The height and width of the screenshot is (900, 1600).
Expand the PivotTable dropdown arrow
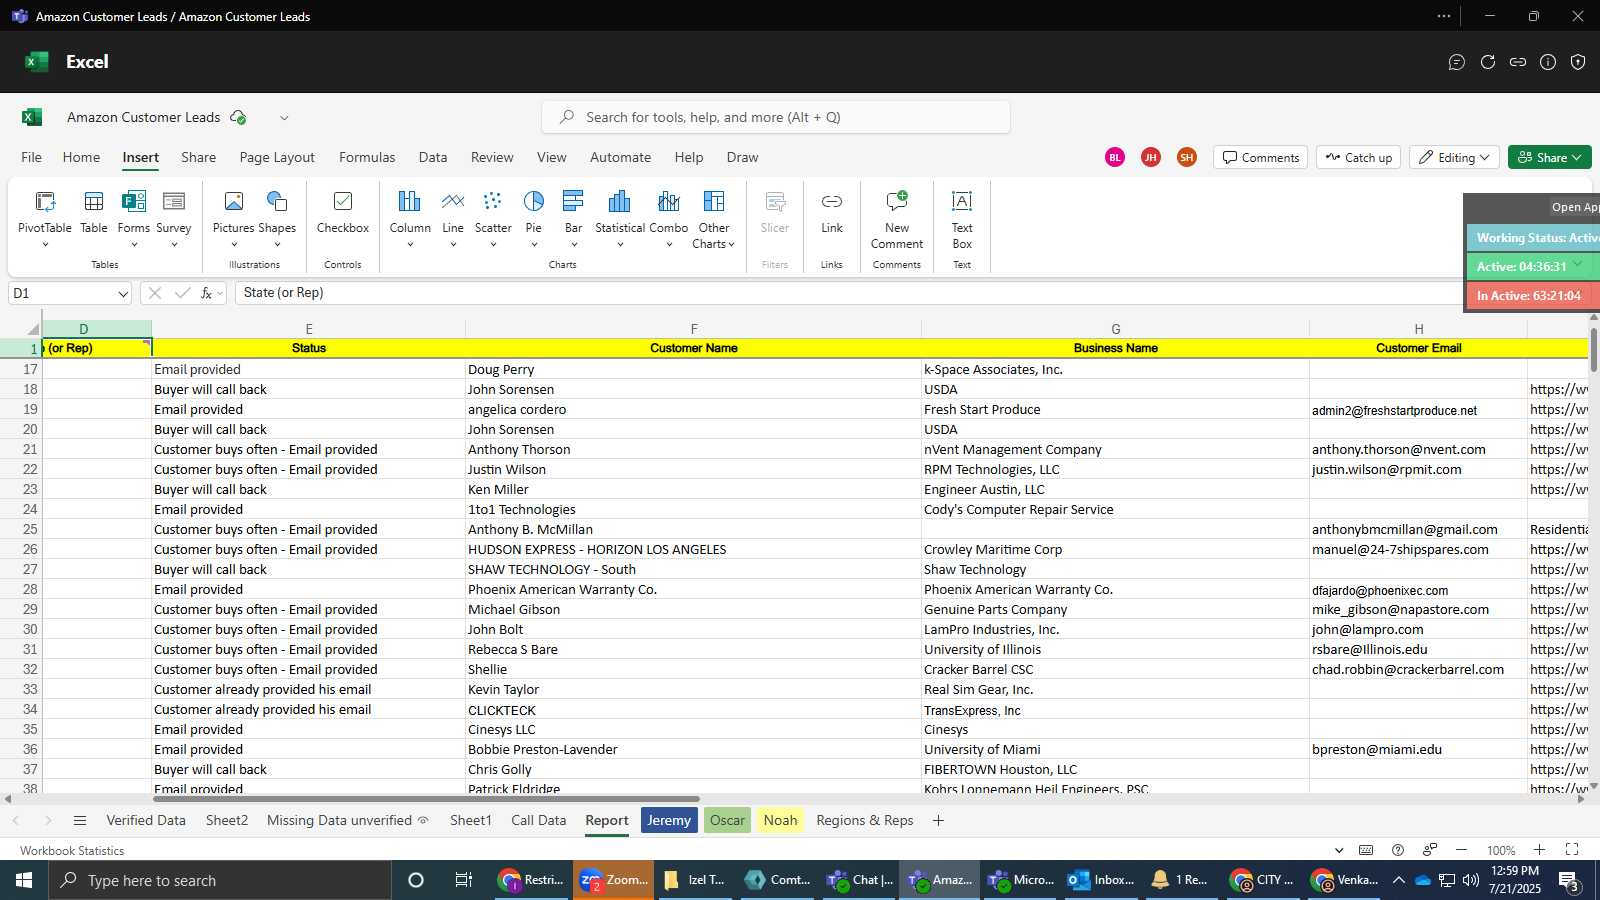pyautogui.click(x=45, y=245)
